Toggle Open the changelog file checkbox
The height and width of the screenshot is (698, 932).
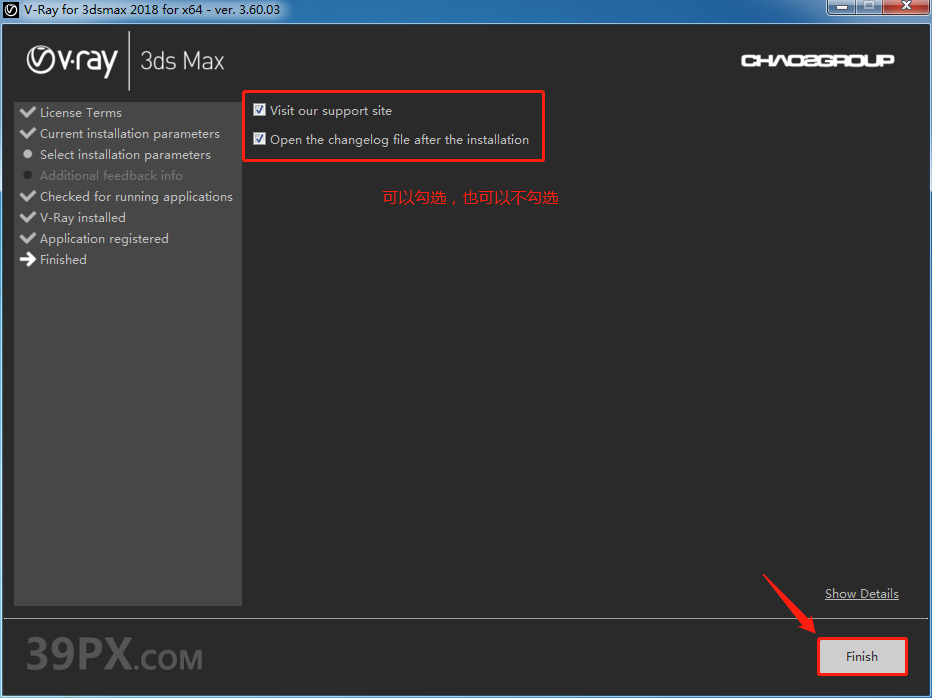[x=260, y=139]
